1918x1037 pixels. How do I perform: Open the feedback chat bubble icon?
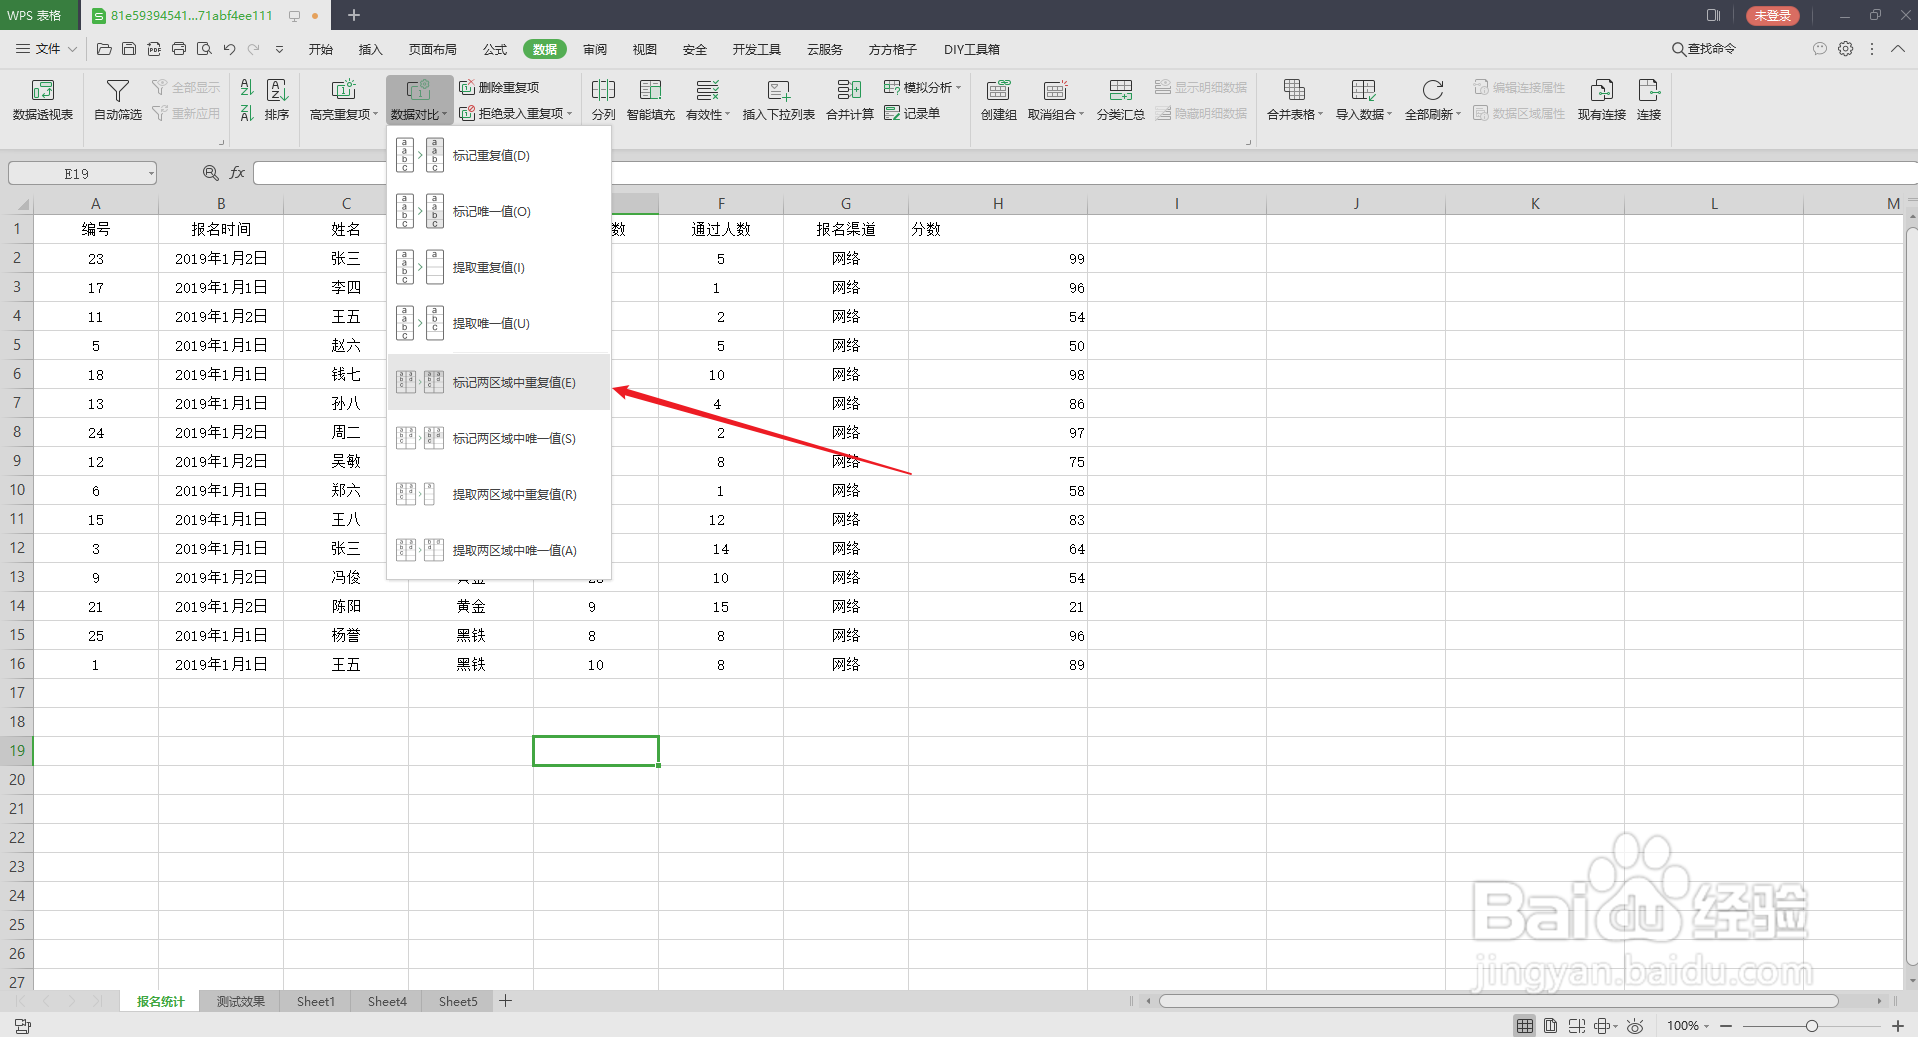click(x=1820, y=49)
